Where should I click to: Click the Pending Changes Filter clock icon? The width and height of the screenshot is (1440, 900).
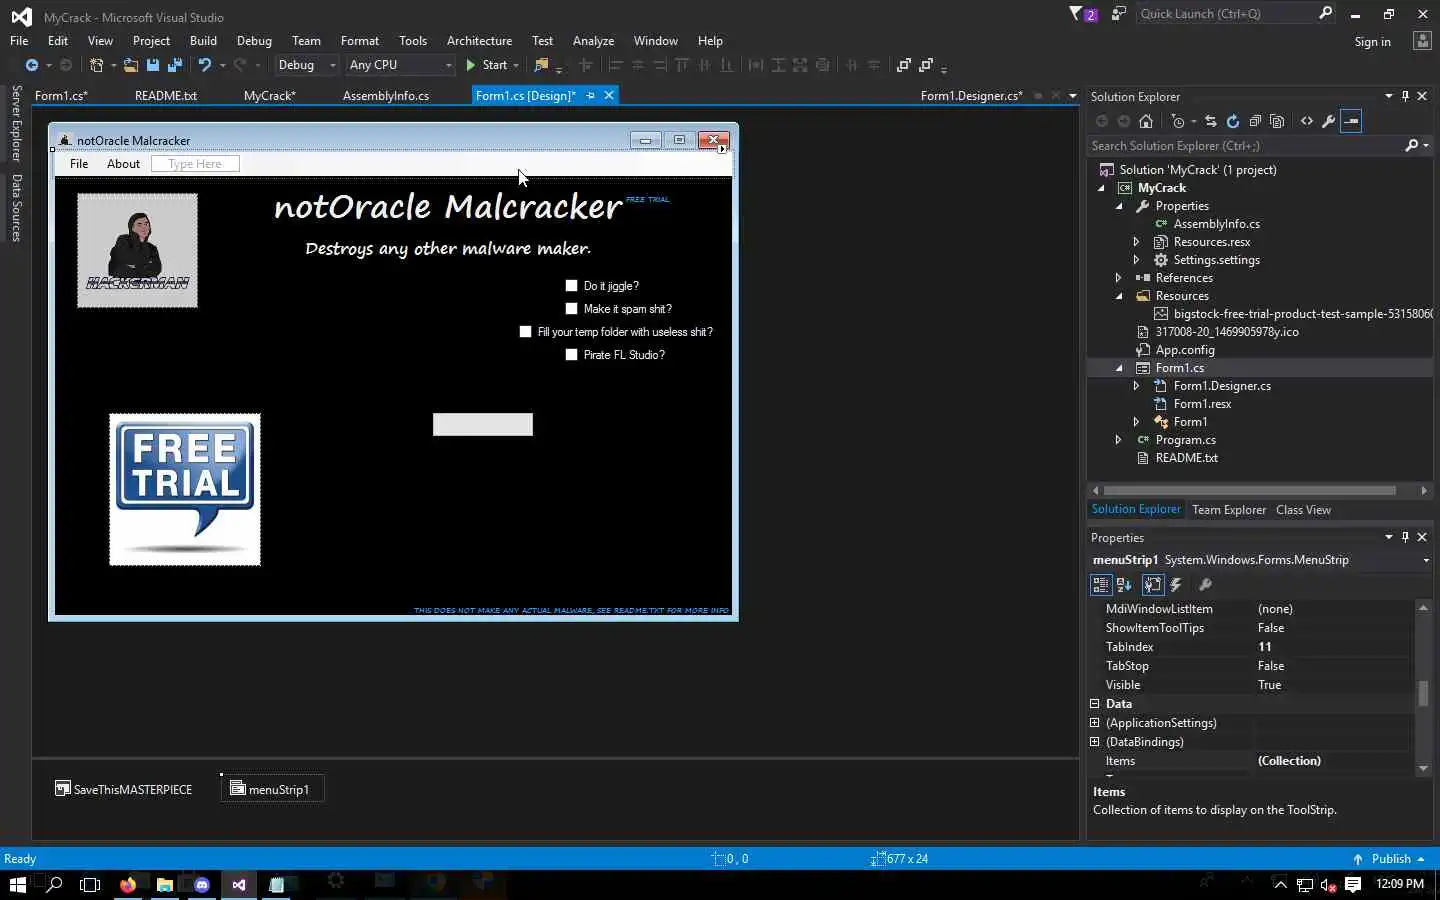(1178, 121)
